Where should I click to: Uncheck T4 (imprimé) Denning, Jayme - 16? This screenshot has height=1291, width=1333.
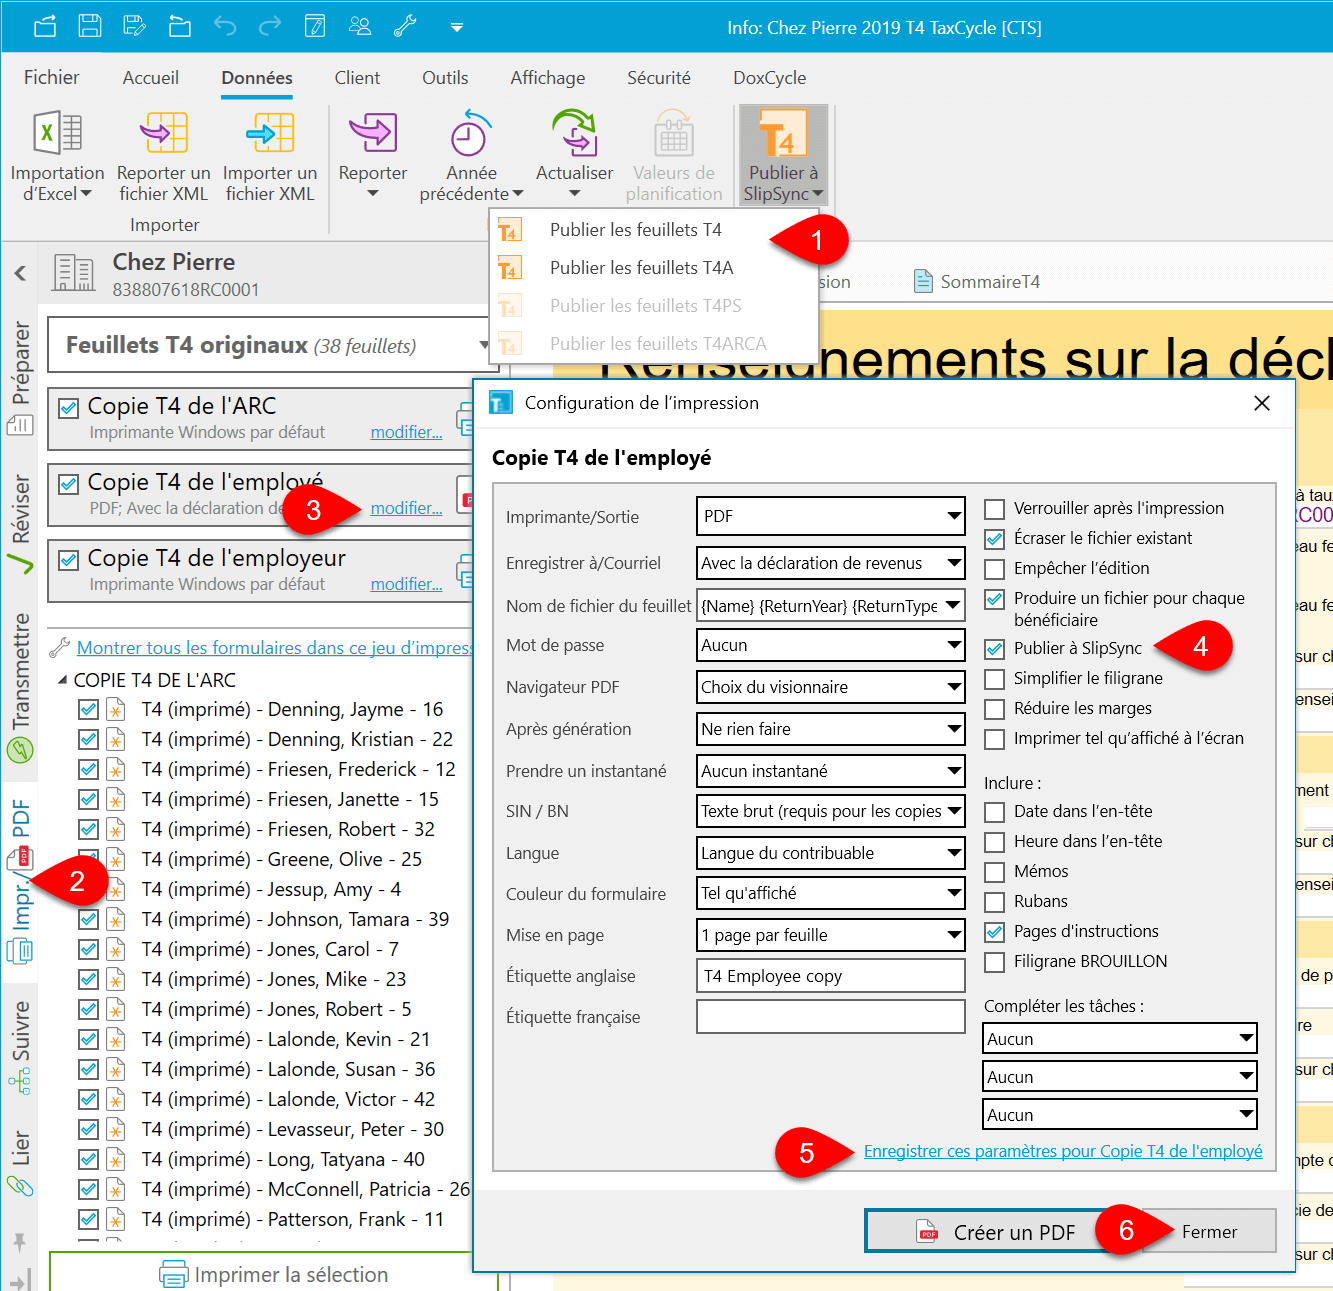(x=88, y=710)
